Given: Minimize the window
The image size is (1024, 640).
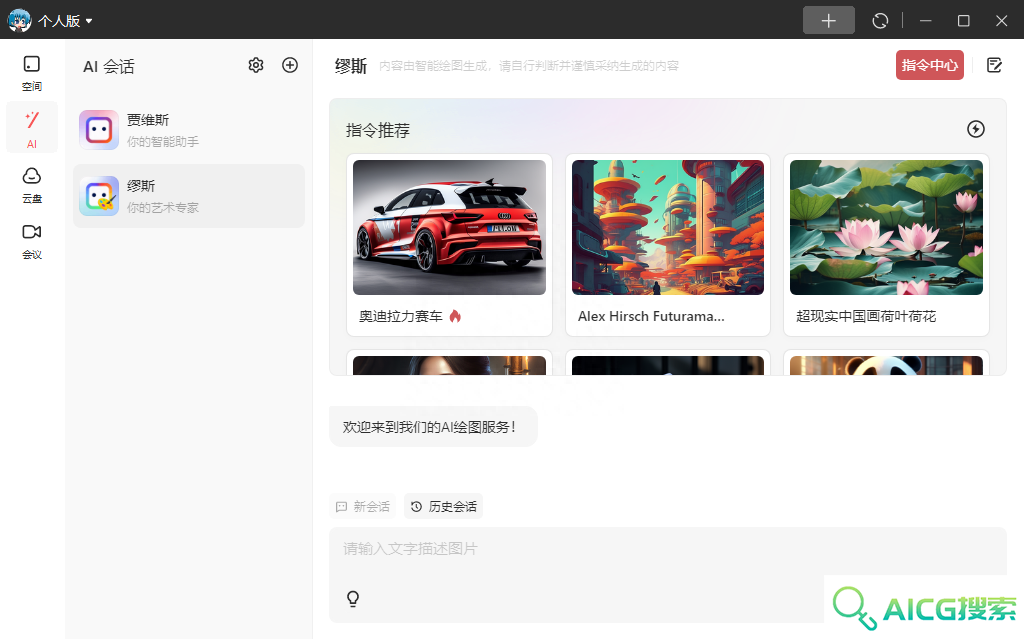Looking at the screenshot, I should pos(925,21).
